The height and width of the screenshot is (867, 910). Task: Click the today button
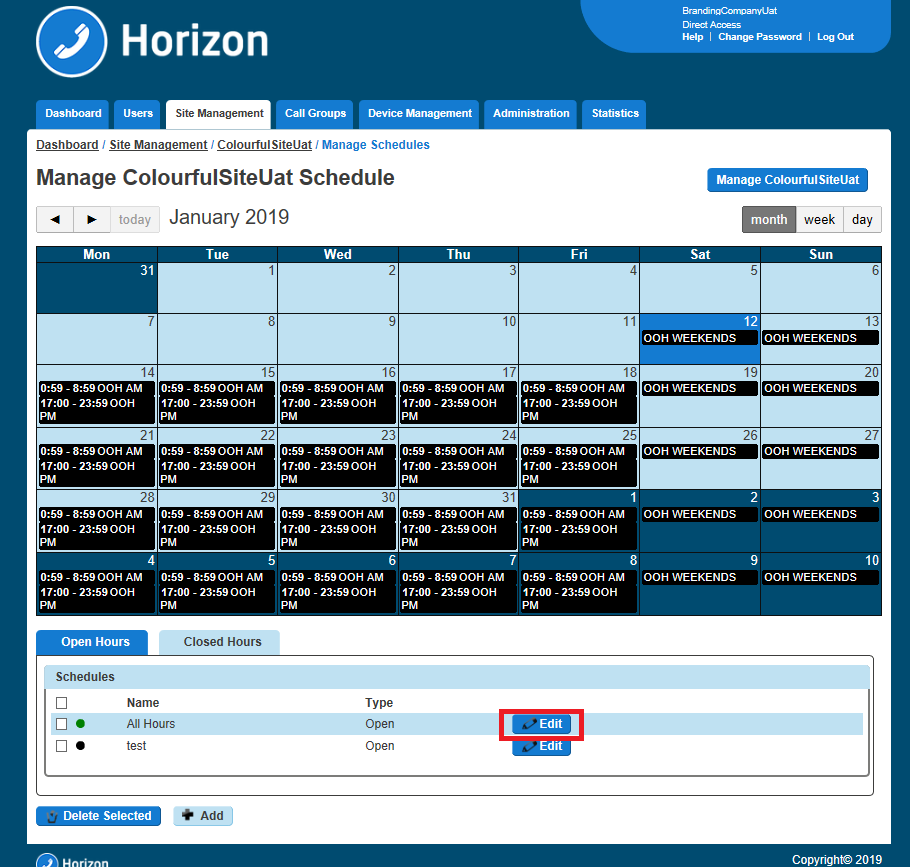(x=135, y=219)
